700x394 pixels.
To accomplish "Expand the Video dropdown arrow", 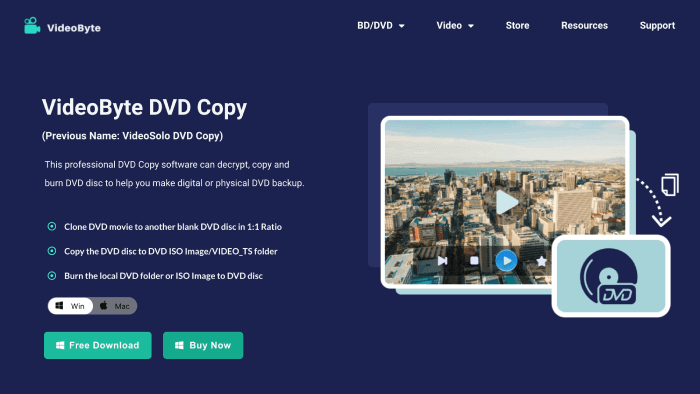I will point(471,26).
